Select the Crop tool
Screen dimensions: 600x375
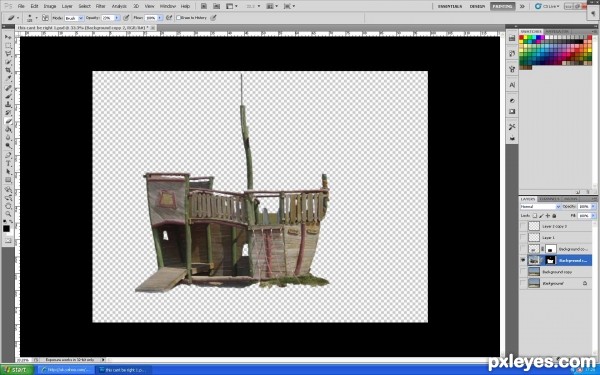tap(8, 70)
